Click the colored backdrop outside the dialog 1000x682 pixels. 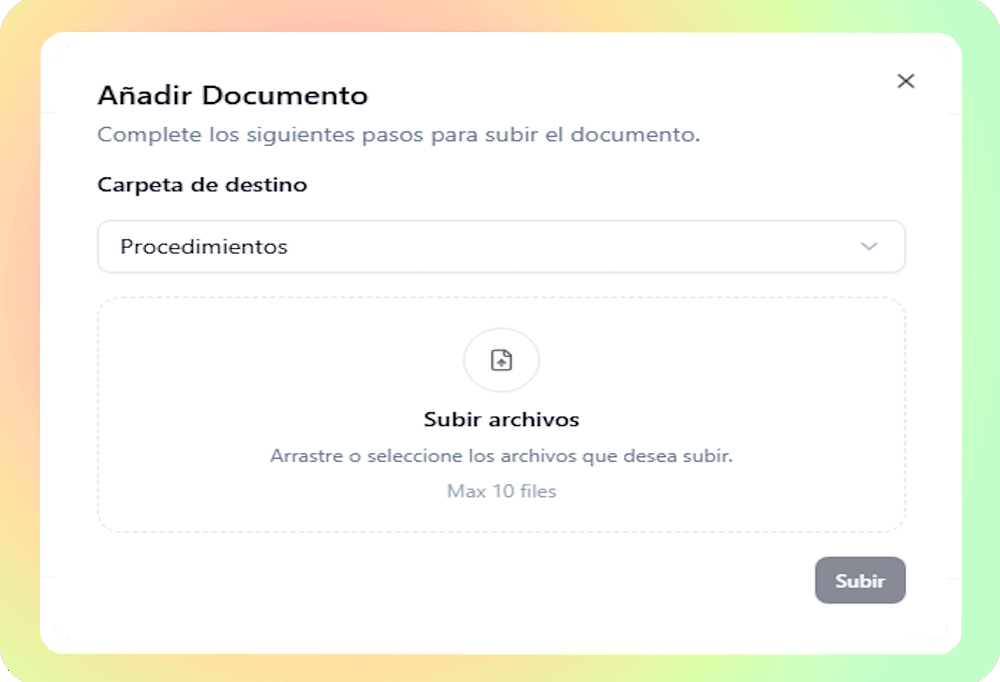[x=18, y=340]
